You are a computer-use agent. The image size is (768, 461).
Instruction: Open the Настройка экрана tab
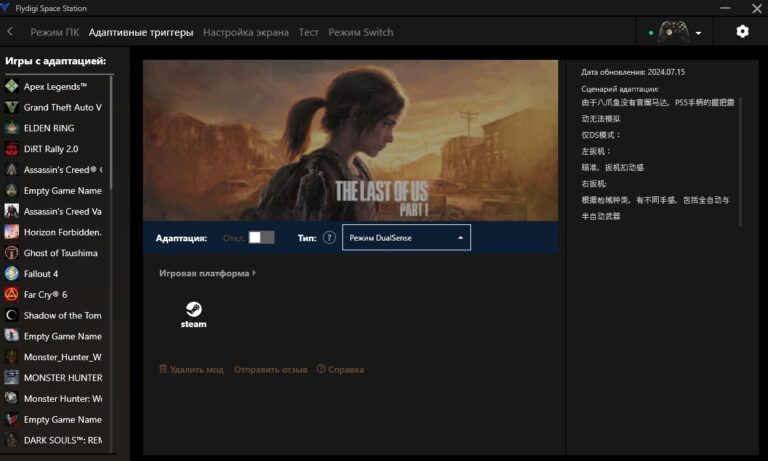click(246, 32)
